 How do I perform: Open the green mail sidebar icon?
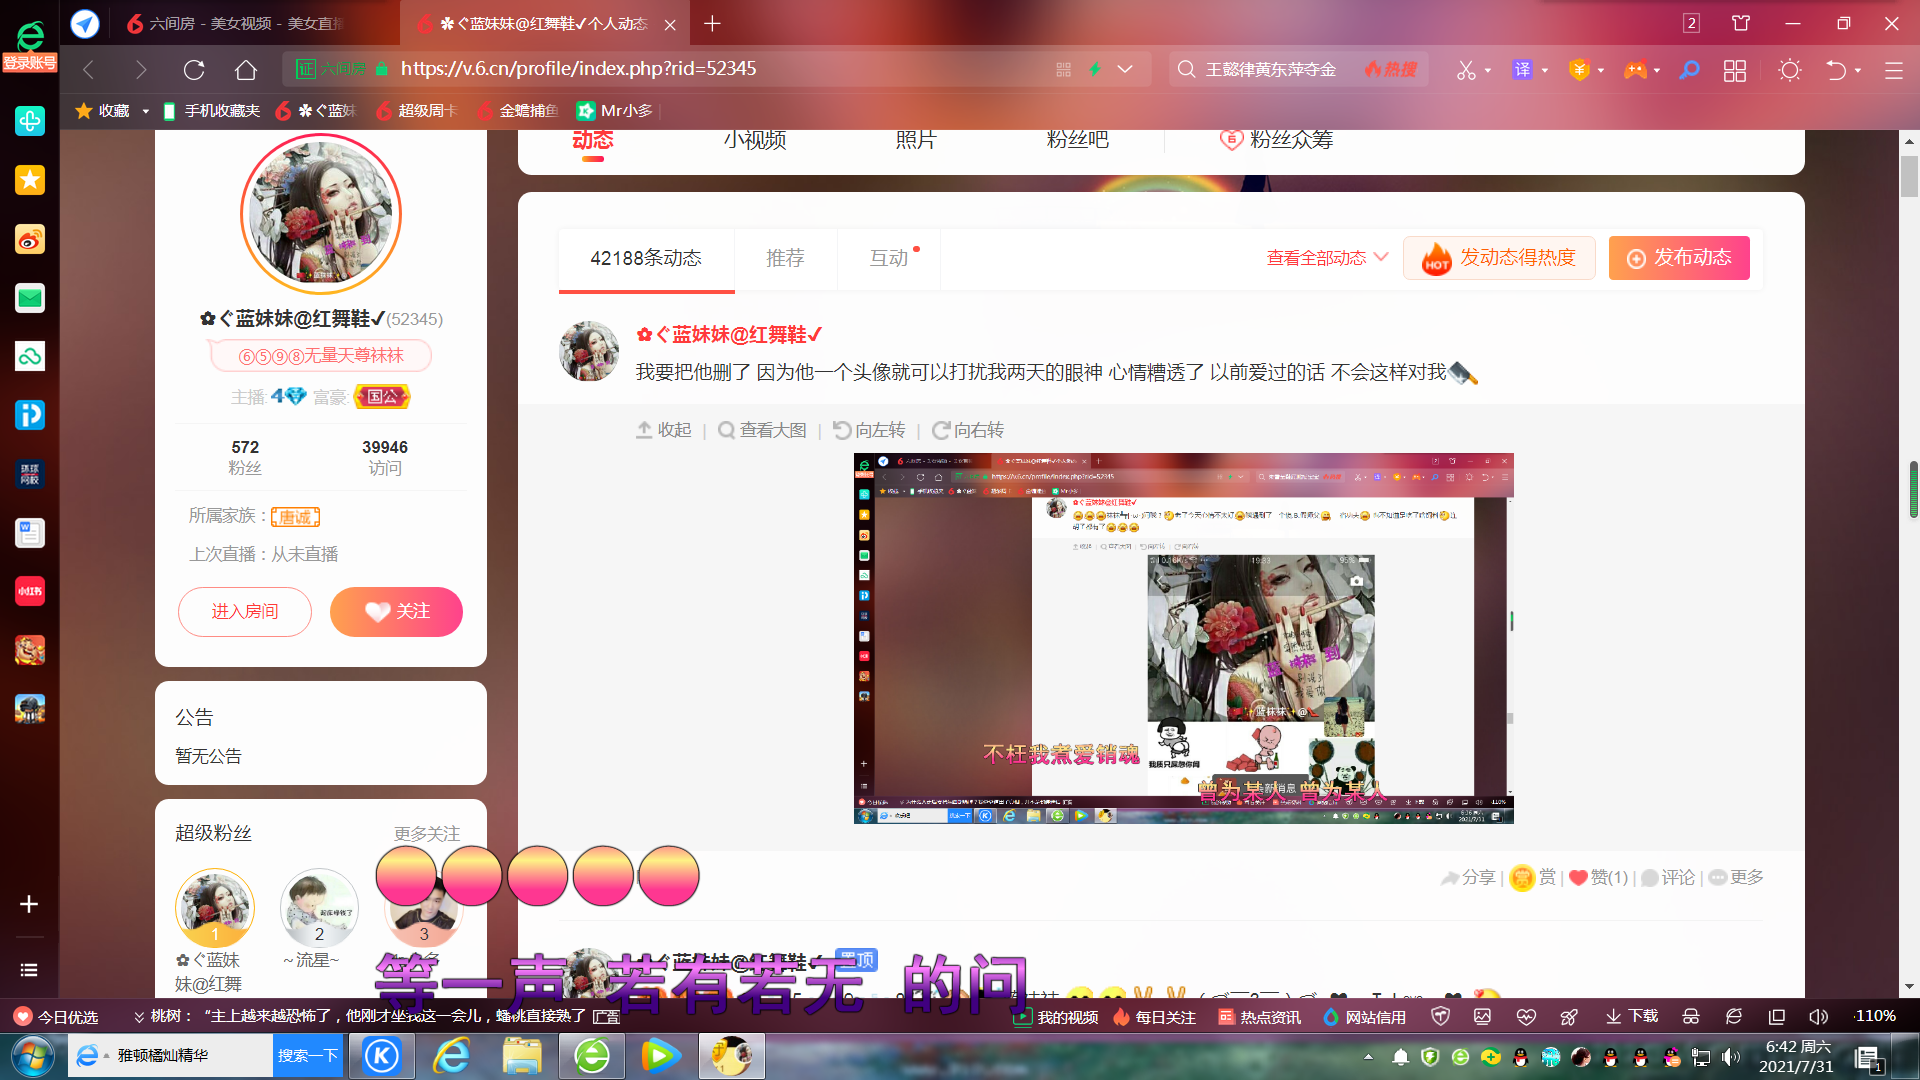pos(30,297)
